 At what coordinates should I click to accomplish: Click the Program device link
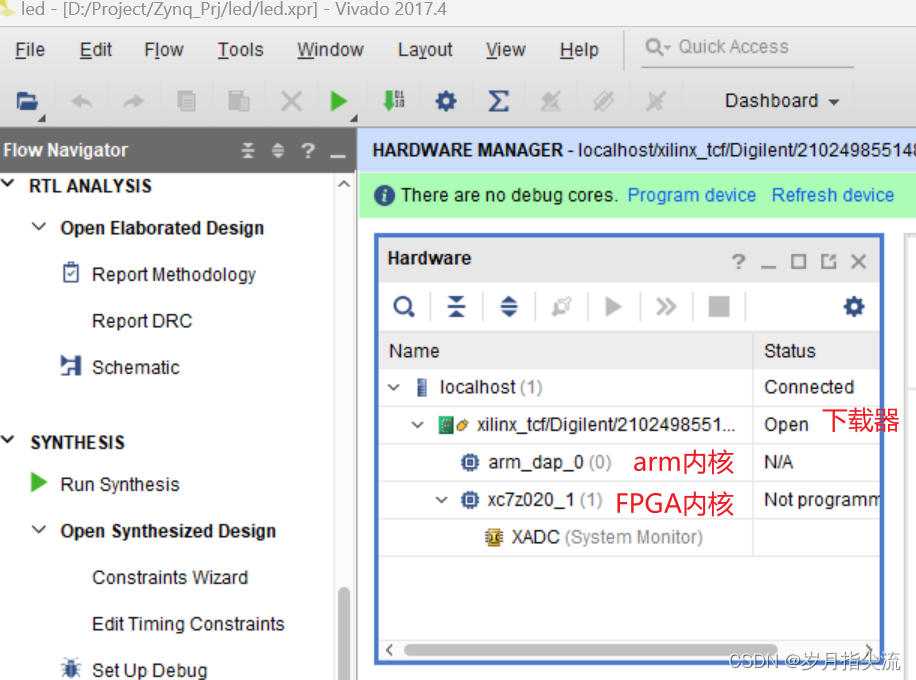(692, 195)
